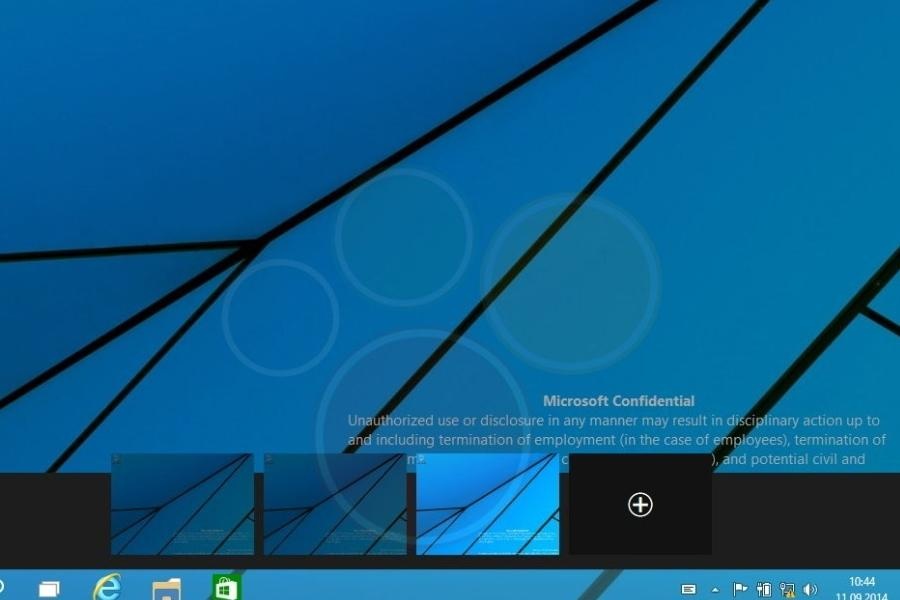900x600 pixels.
Task: Open File Explorer from the taskbar
Action: [166, 588]
